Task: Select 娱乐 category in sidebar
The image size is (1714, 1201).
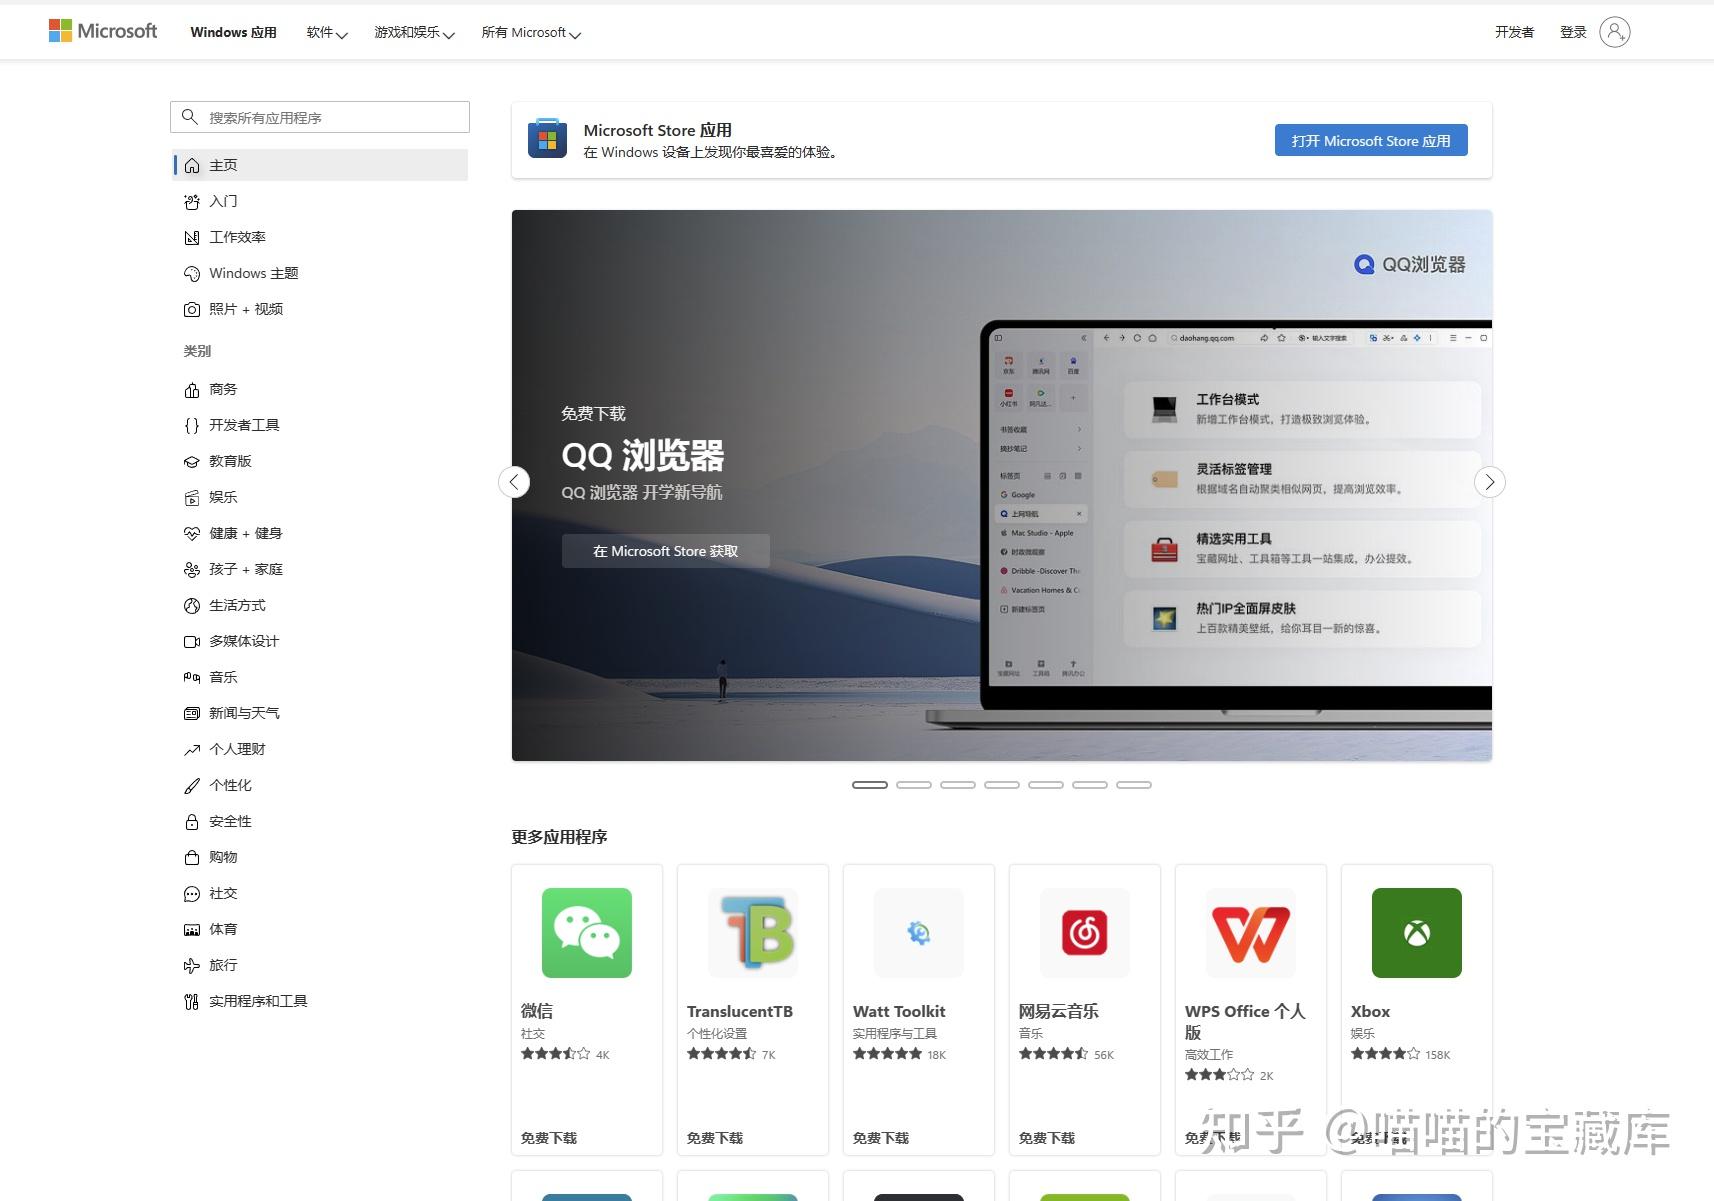Action: coord(320,497)
